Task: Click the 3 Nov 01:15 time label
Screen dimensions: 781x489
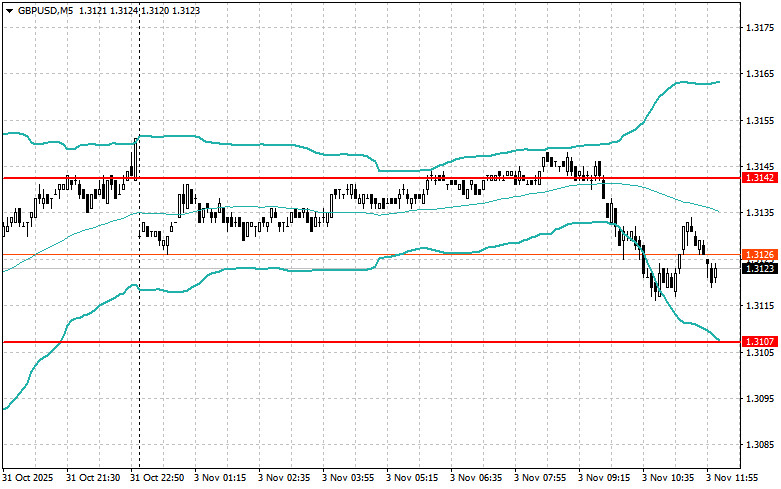Action: 220,478
